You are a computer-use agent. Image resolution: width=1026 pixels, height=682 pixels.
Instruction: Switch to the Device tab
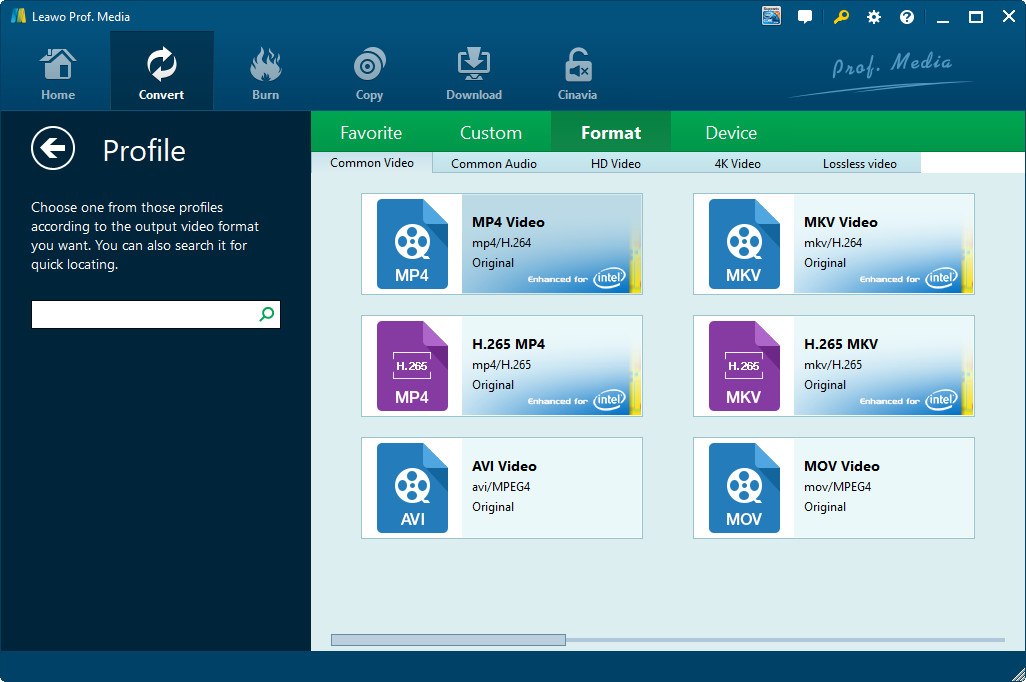pos(731,133)
